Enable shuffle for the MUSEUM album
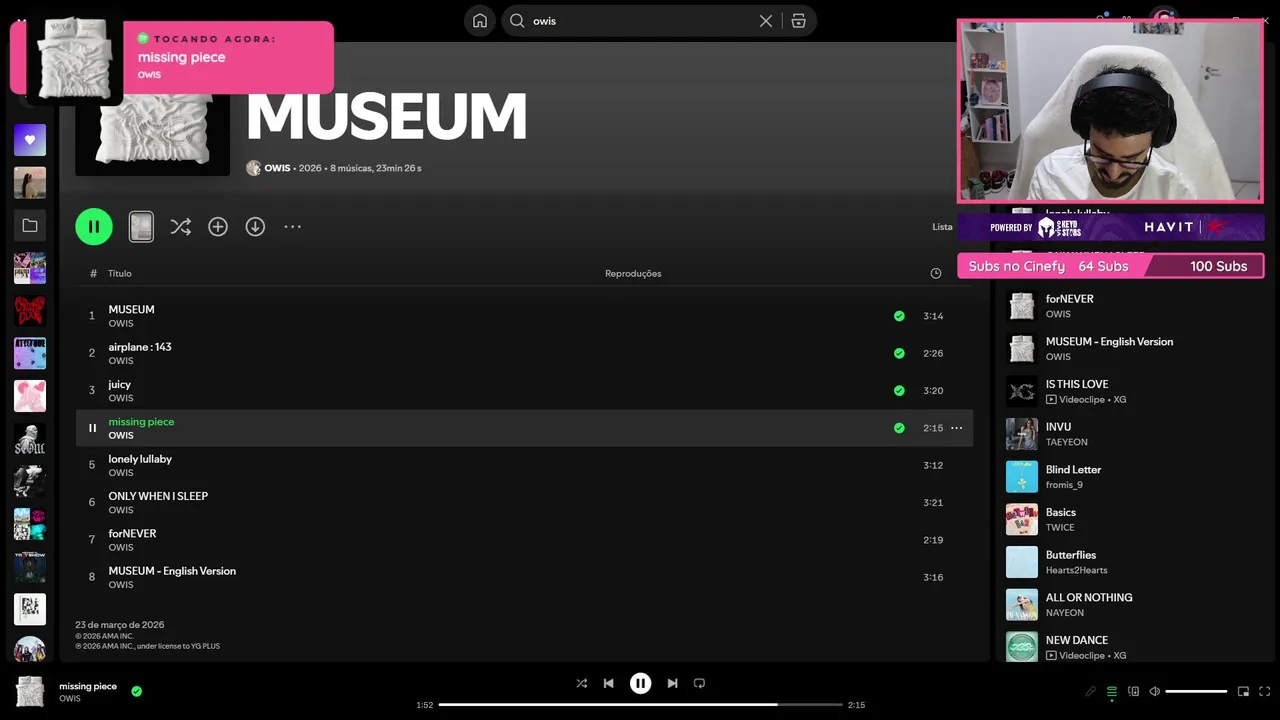 click(180, 227)
